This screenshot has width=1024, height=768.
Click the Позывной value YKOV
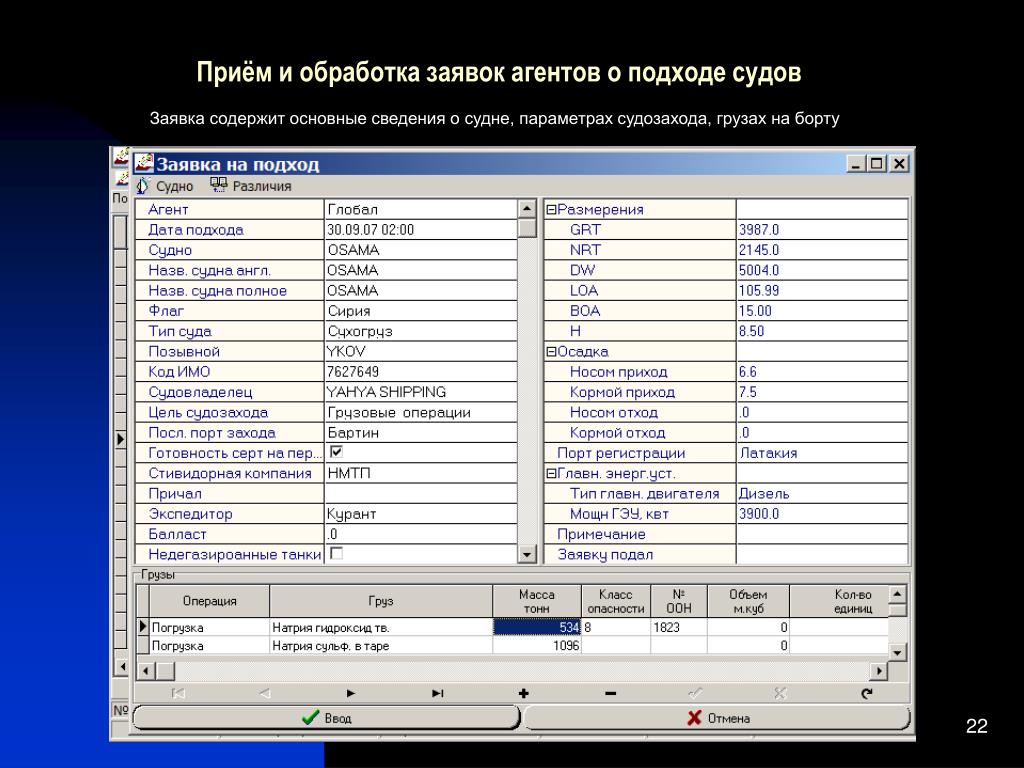tap(421, 351)
